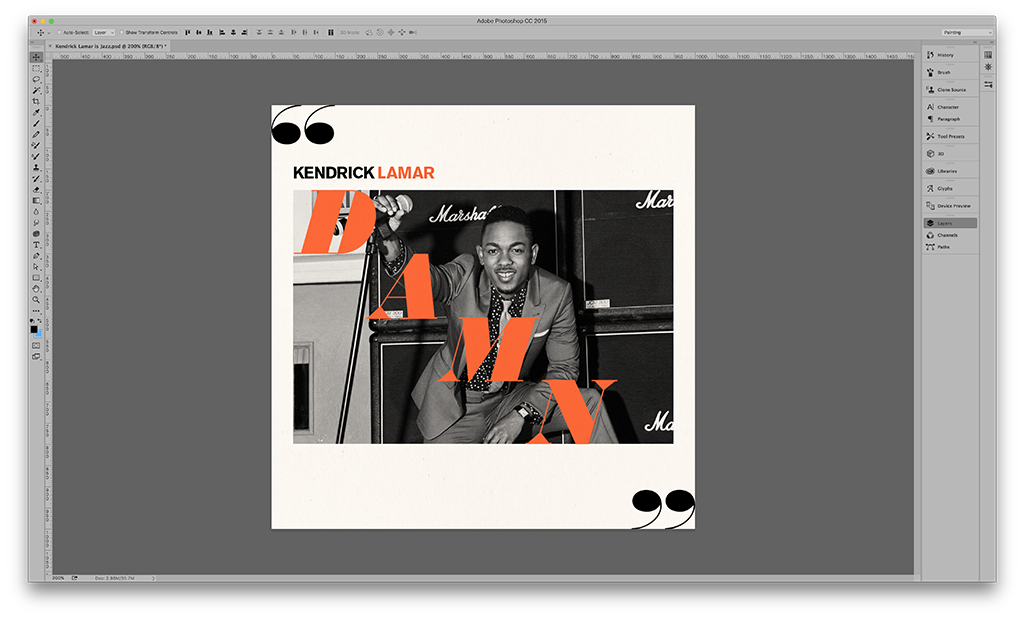The image size is (1024, 620).
Task: Click the black foreground color swatch
Action: 34,329
